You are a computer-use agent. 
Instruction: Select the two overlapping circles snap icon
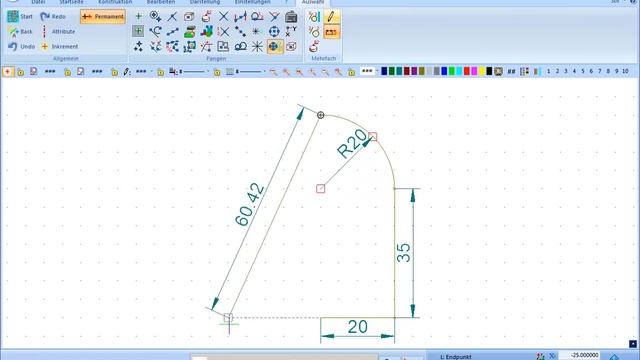click(240, 47)
